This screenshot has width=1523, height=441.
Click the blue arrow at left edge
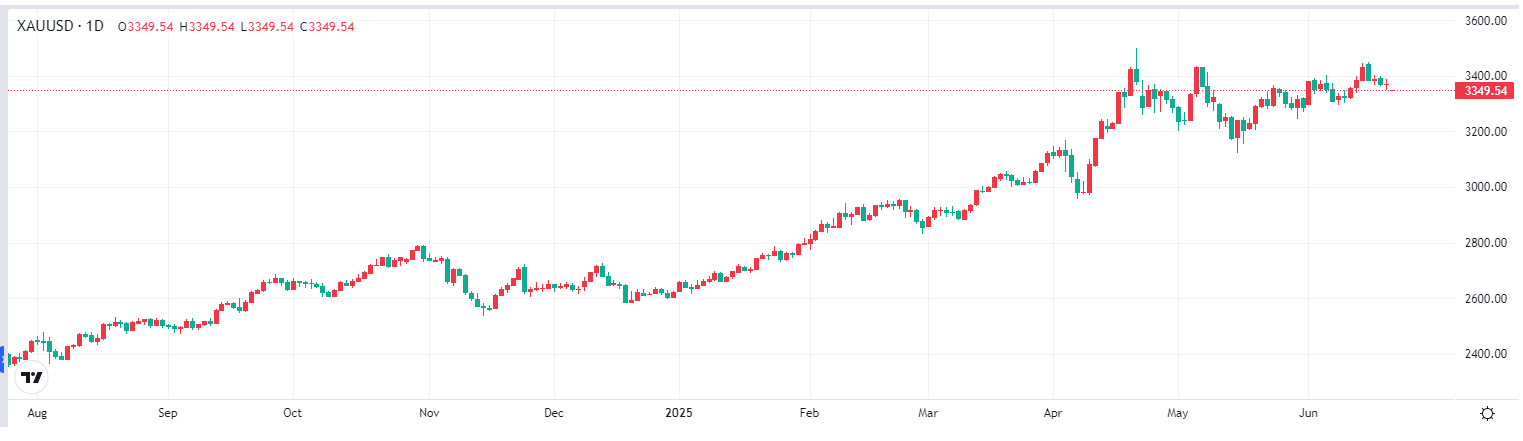tap(3, 359)
